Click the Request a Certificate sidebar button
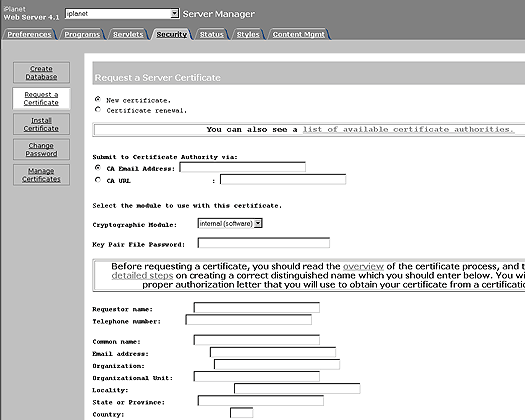Viewport: 525px width, 420px height. tap(42, 98)
